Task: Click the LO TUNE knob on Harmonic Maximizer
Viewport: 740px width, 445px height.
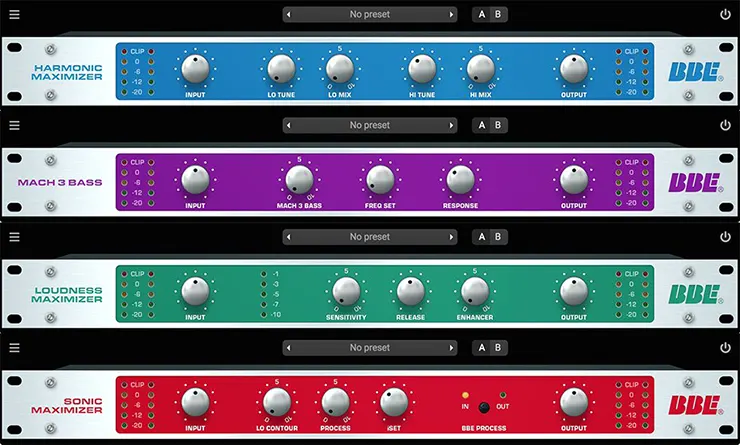Action: [281, 69]
